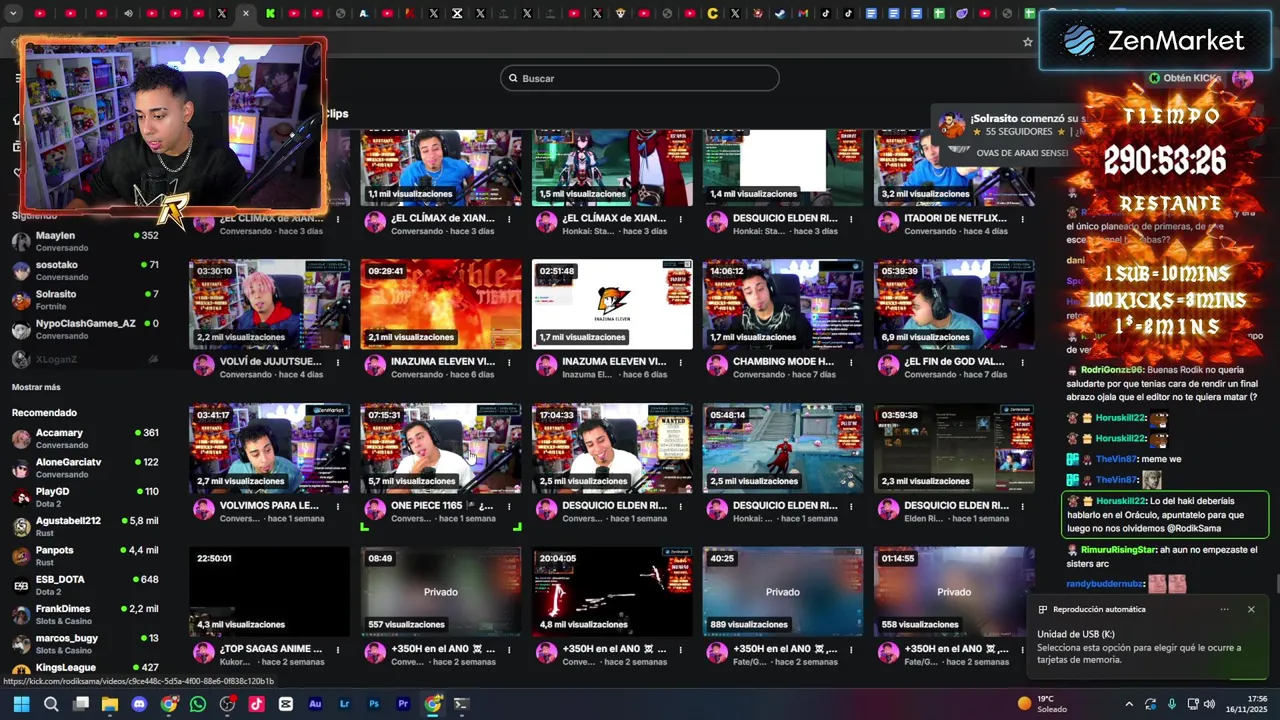
Task: Launch File Explorer from taskbar
Action: (x=110, y=704)
